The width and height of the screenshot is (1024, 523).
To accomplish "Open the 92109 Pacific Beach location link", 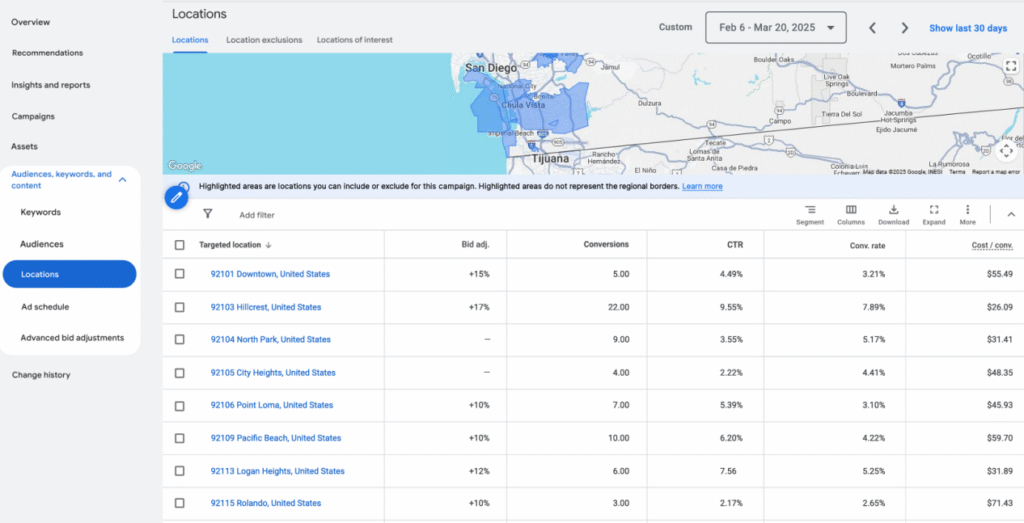I will click(x=275, y=438).
